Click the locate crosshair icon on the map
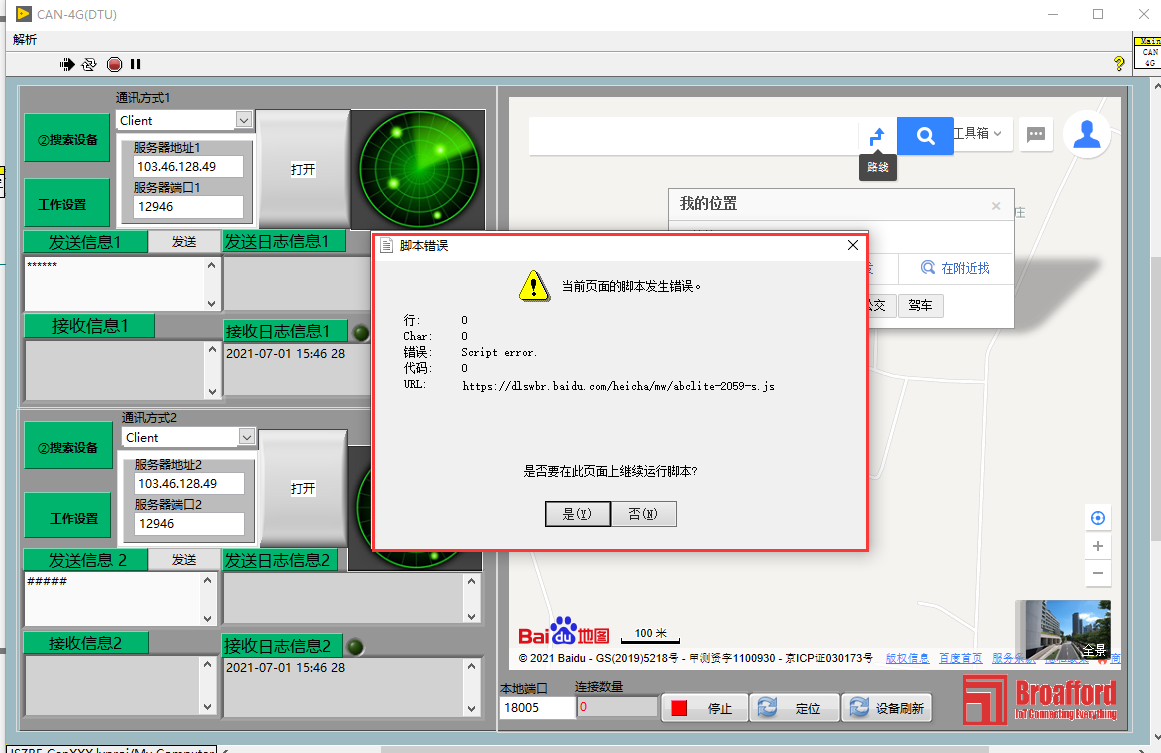The image size is (1161, 753). (1098, 518)
